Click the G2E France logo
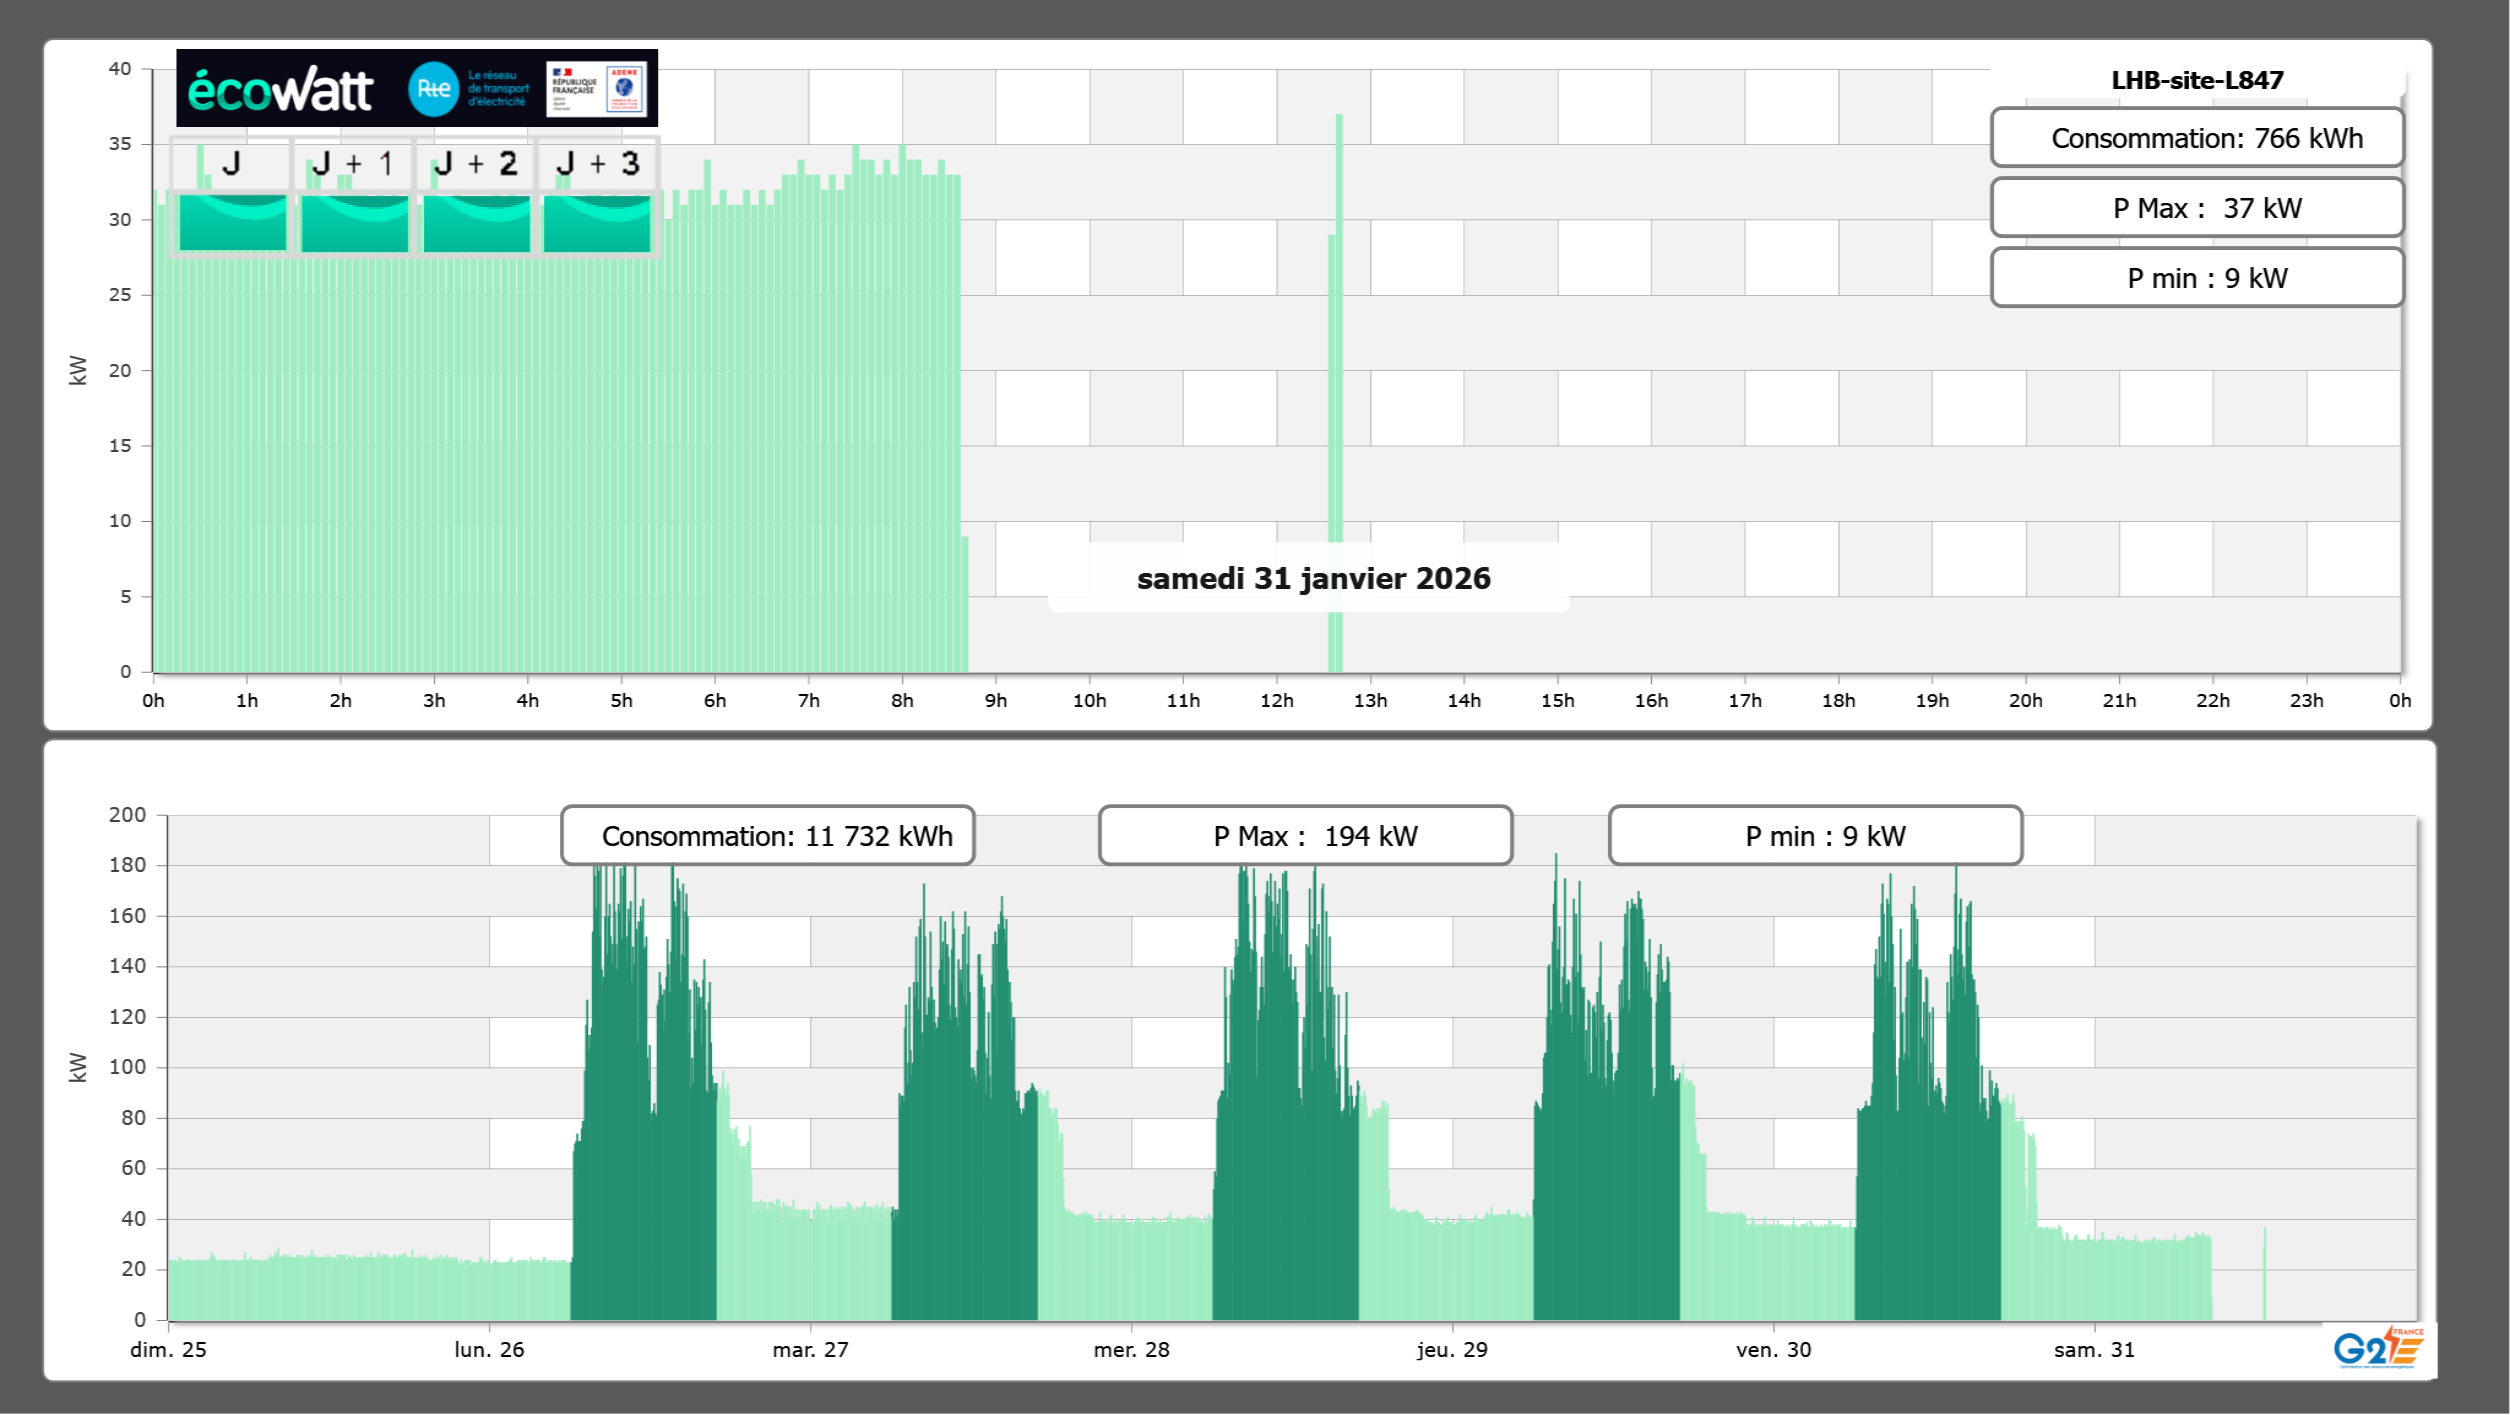The height and width of the screenshot is (1415, 2511). [2377, 1348]
